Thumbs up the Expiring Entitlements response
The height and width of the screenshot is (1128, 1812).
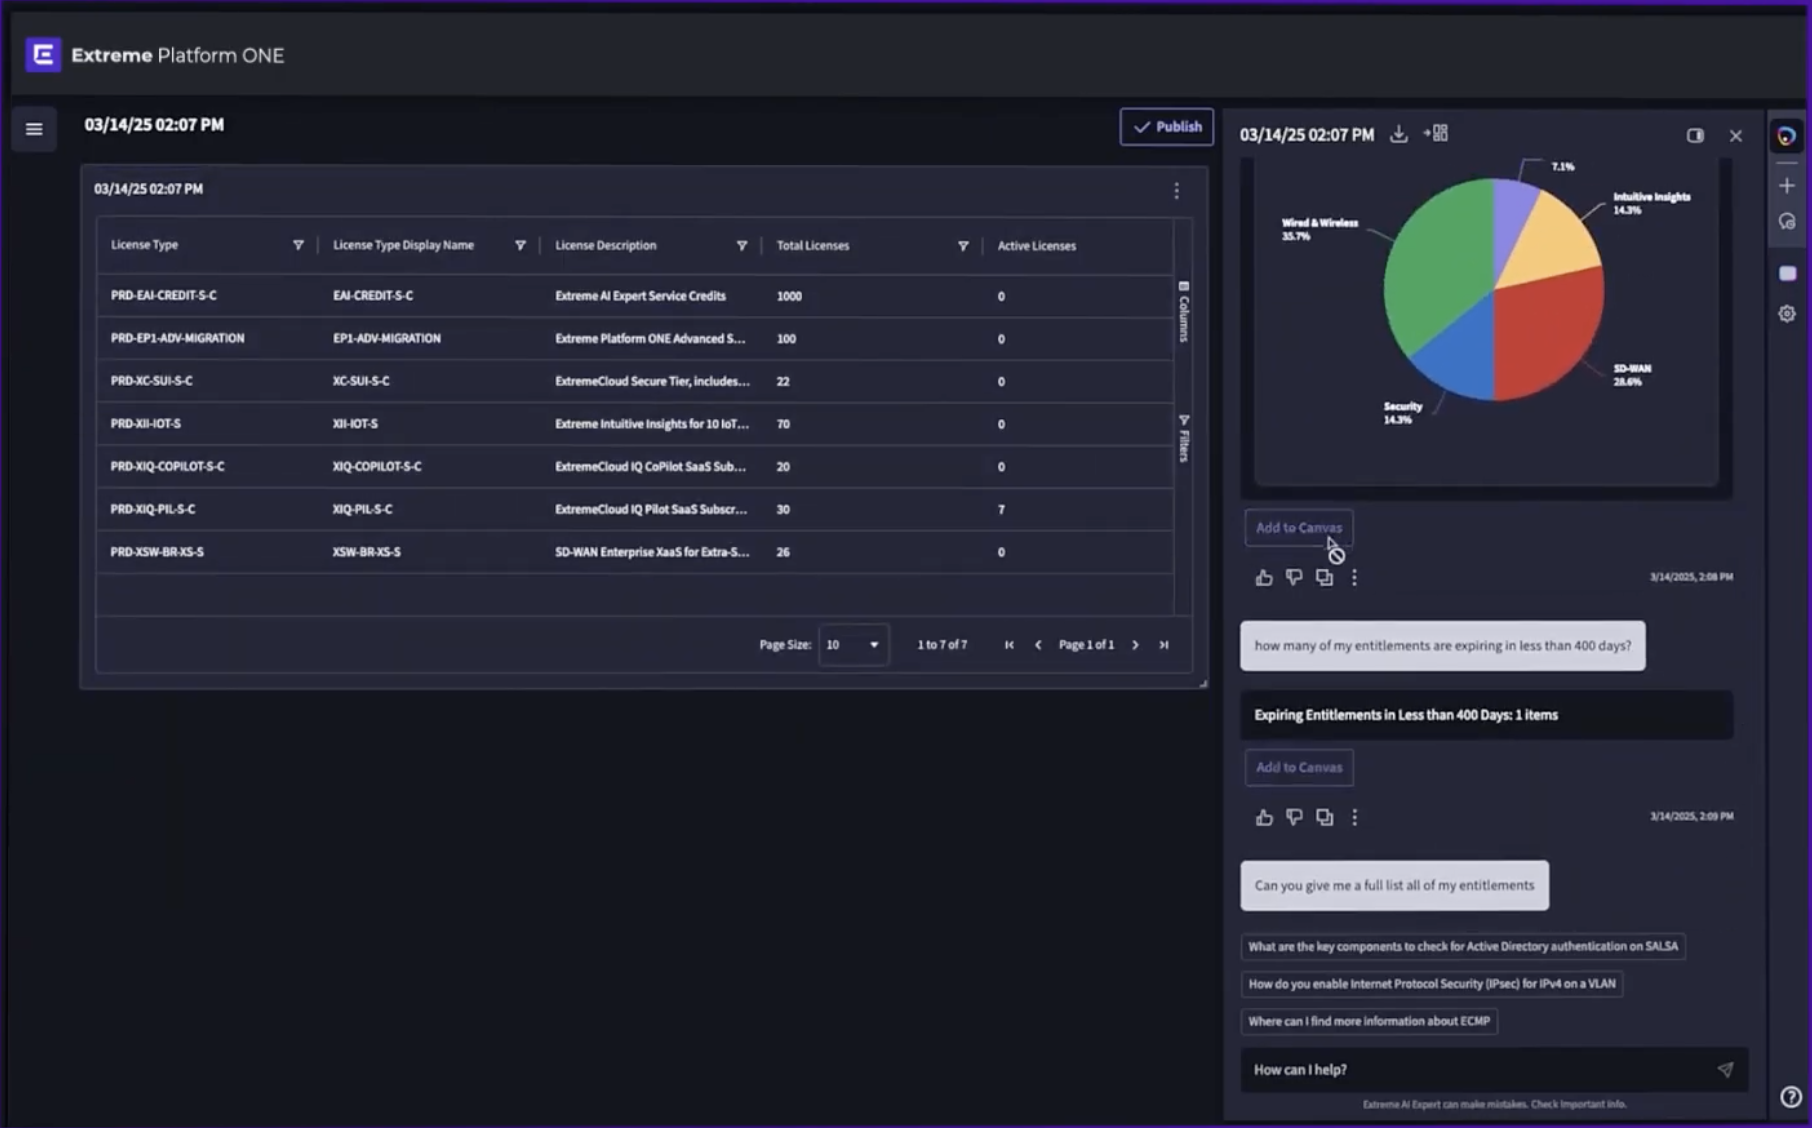coord(1264,818)
